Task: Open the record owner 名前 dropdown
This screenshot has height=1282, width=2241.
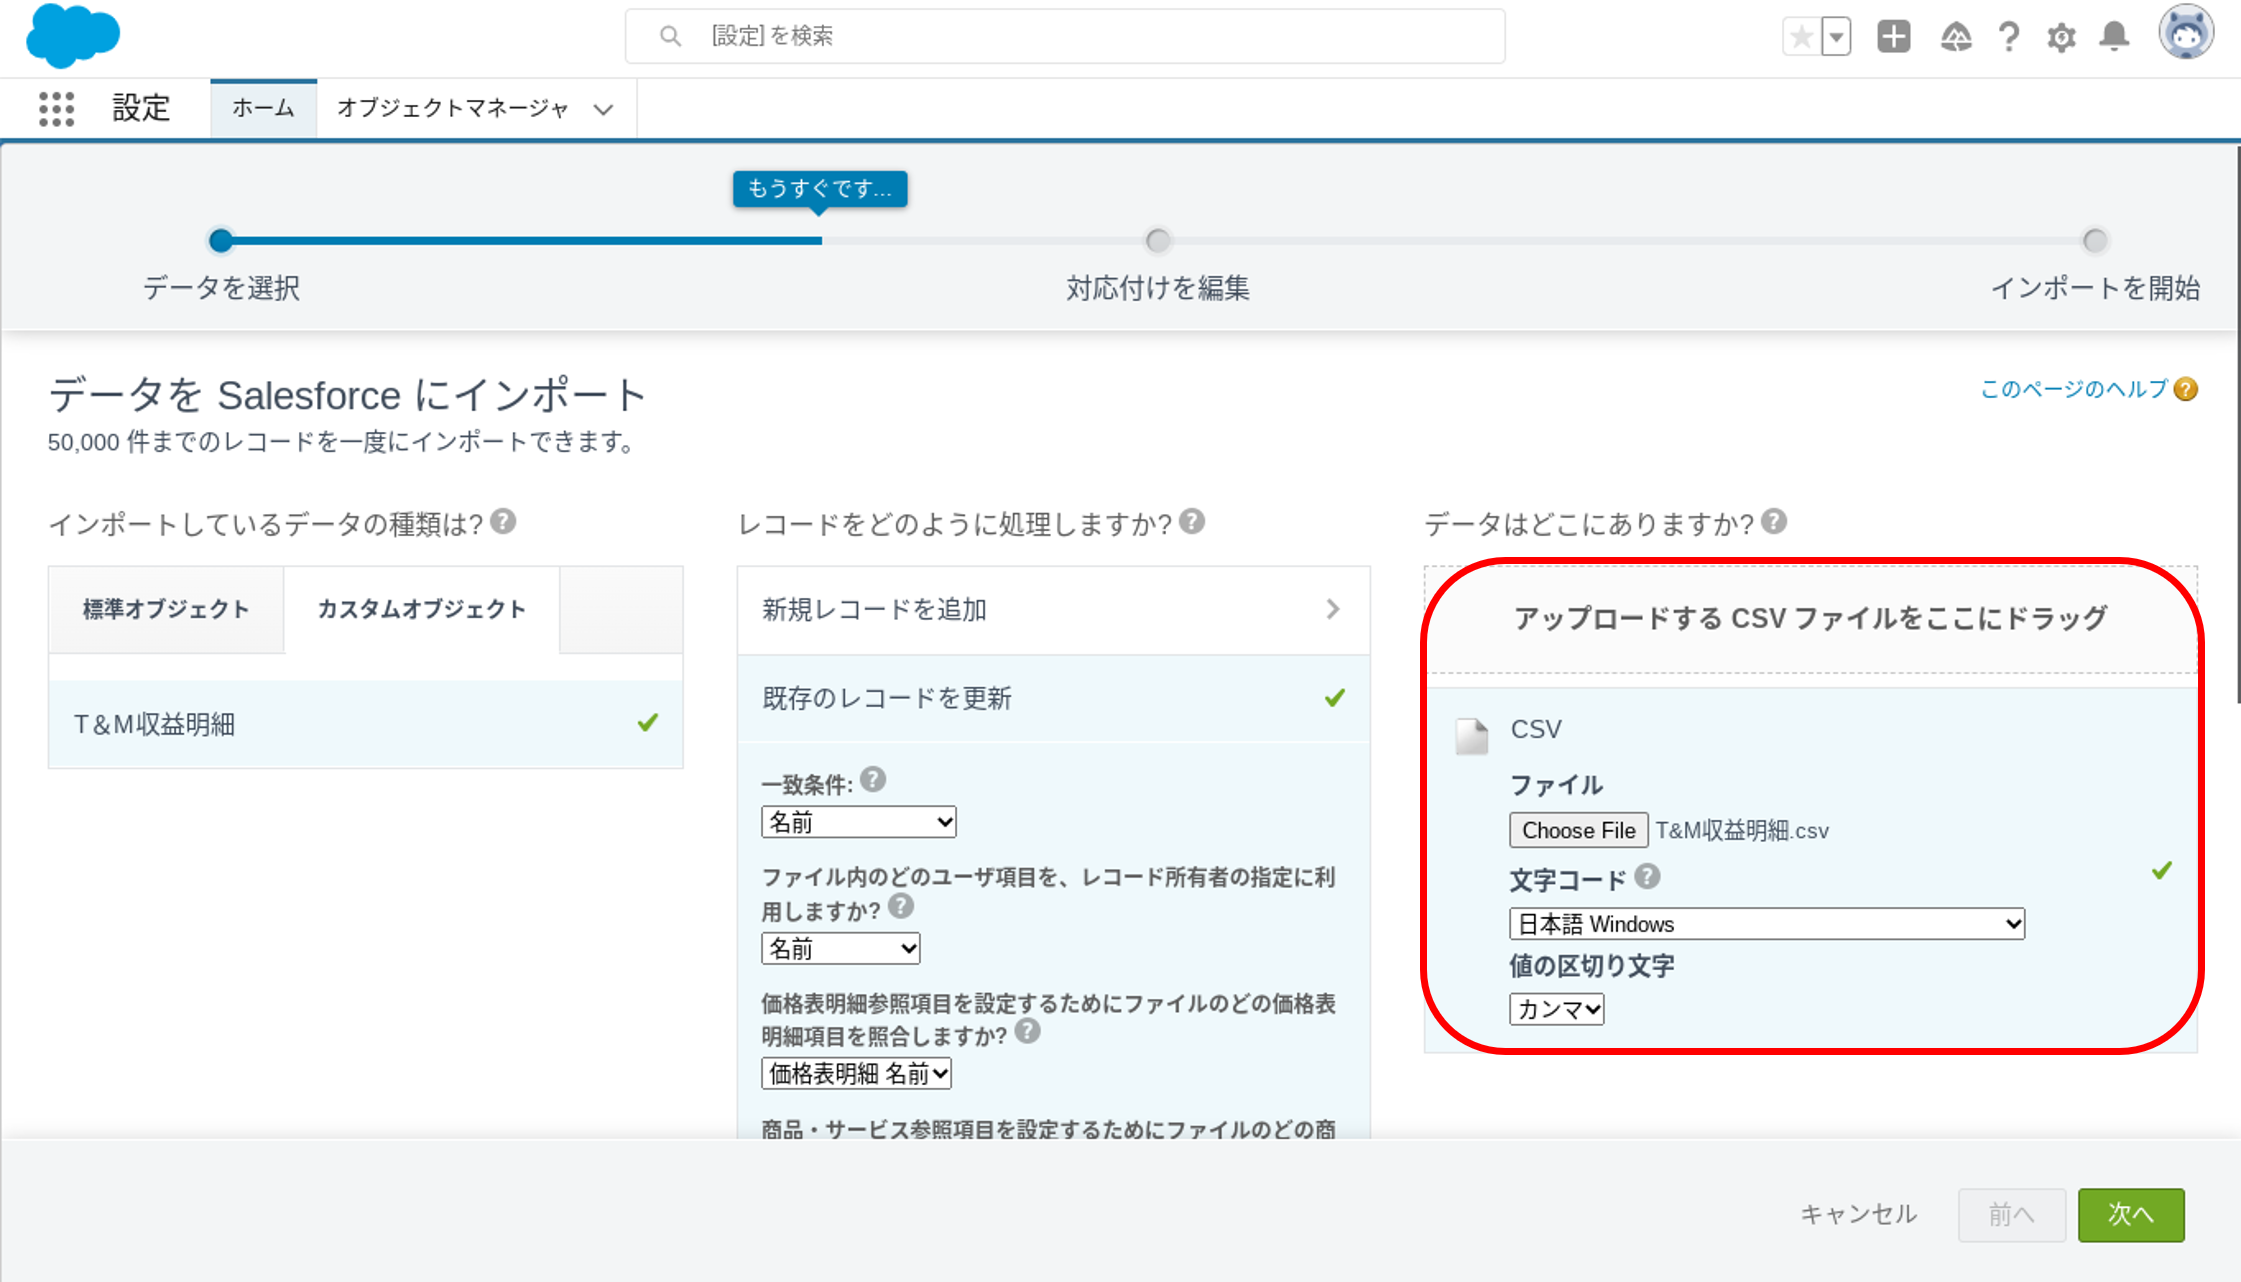Action: point(840,948)
